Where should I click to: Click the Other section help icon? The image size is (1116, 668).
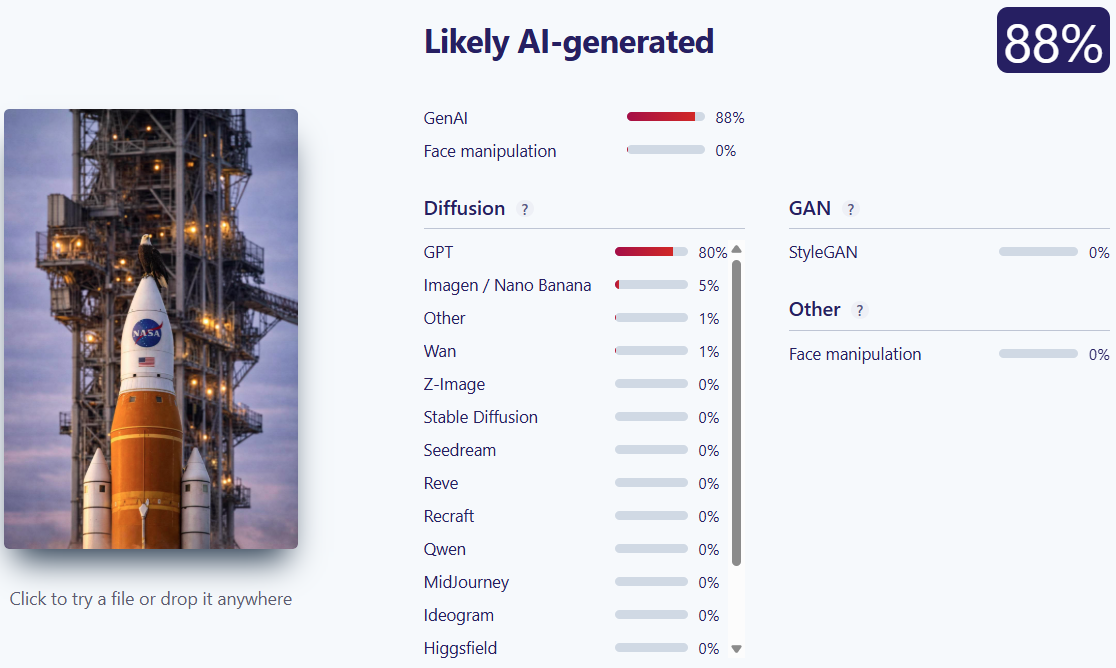point(859,310)
